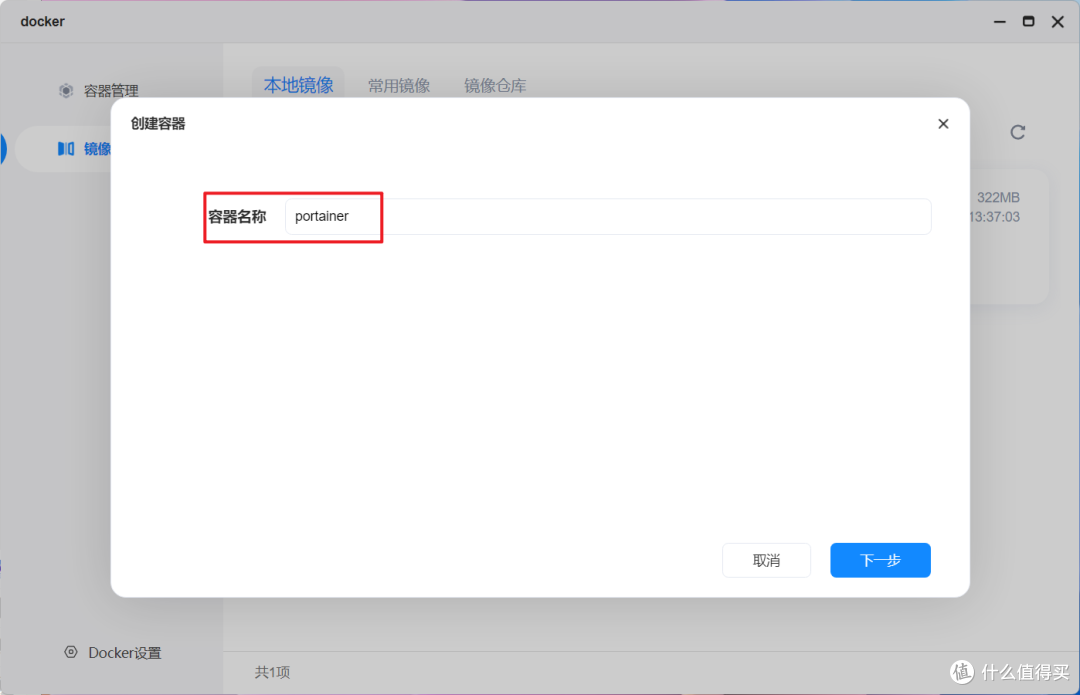Close the 创建容器 dialog
This screenshot has height=695, width=1080.
click(x=943, y=124)
